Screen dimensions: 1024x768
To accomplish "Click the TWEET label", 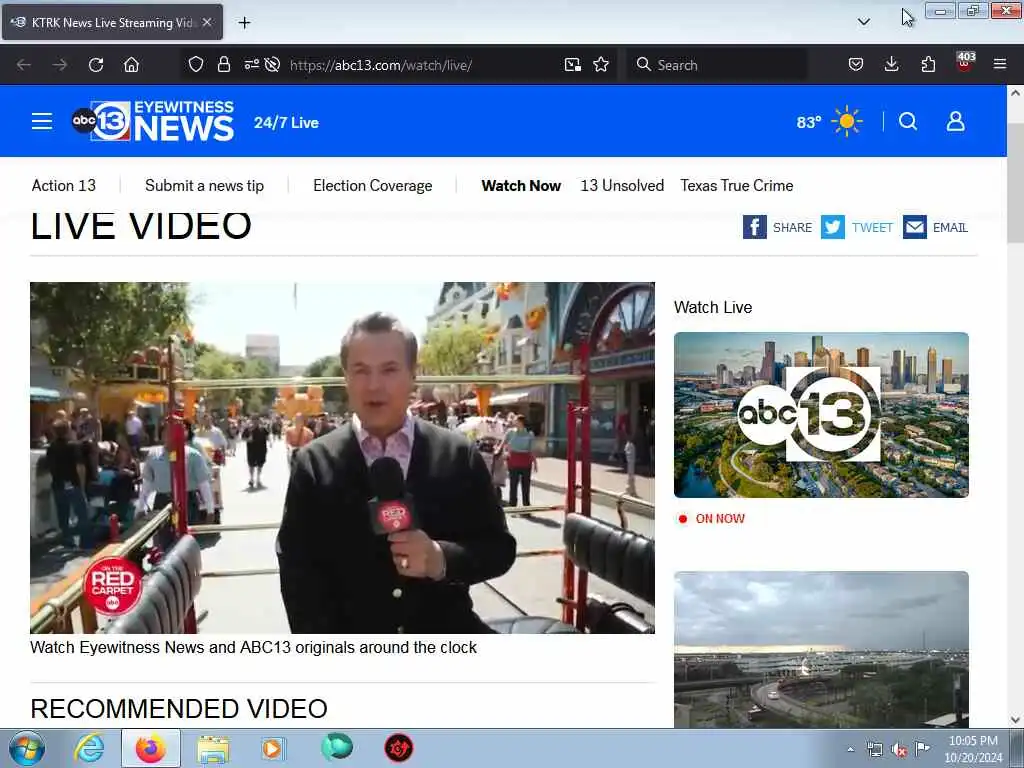I will pyautogui.click(x=872, y=227).
